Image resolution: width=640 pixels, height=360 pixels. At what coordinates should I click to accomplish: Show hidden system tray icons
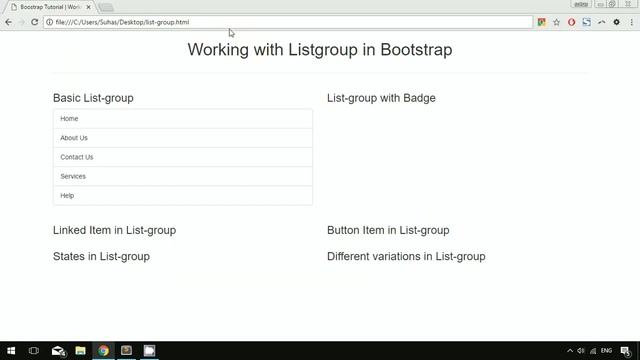570,351
